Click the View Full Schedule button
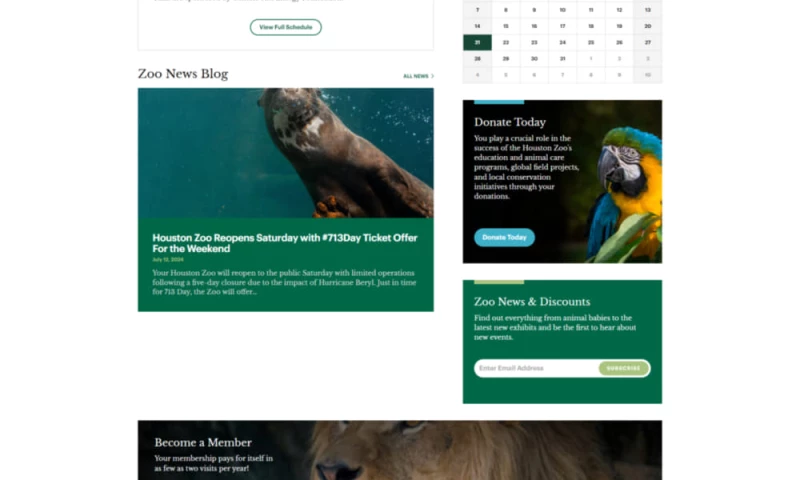Image resolution: width=800 pixels, height=480 pixels. click(285, 27)
